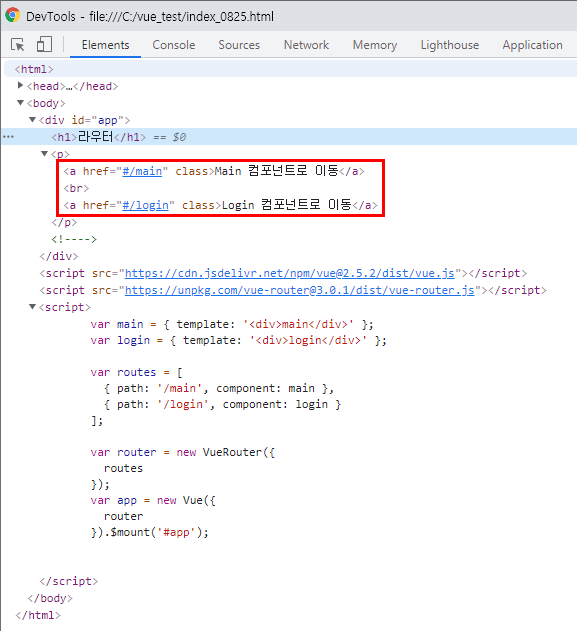Image resolution: width=577 pixels, height=631 pixels.
Task: Open the unpkg vue-router.js script URL
Action: coord(299,290)
